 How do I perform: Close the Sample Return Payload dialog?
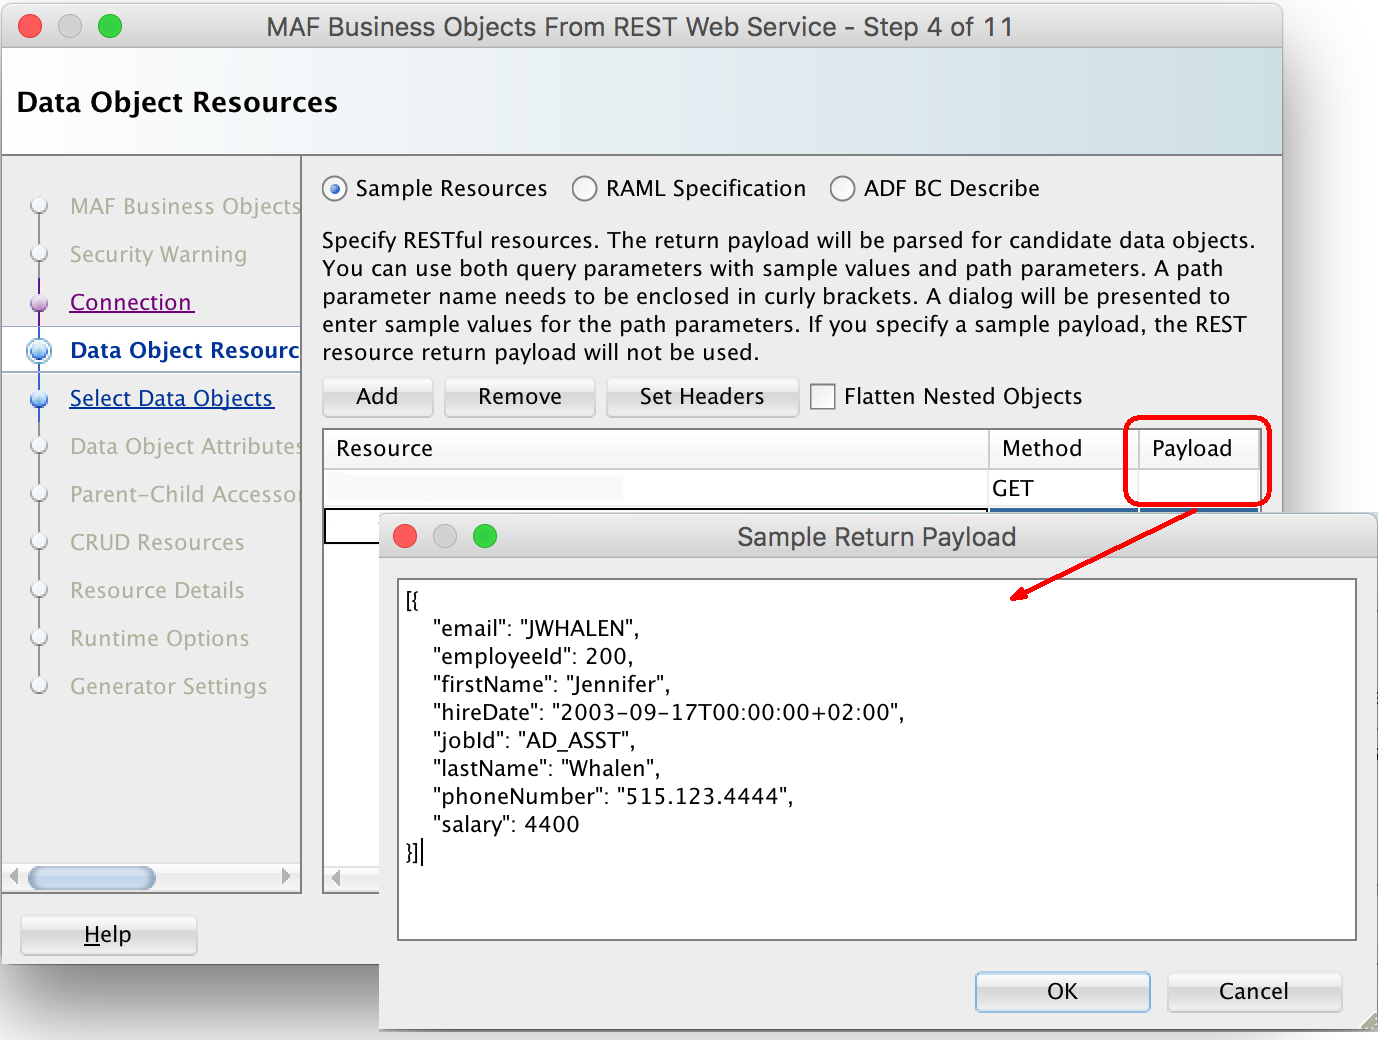pos(405,536)
